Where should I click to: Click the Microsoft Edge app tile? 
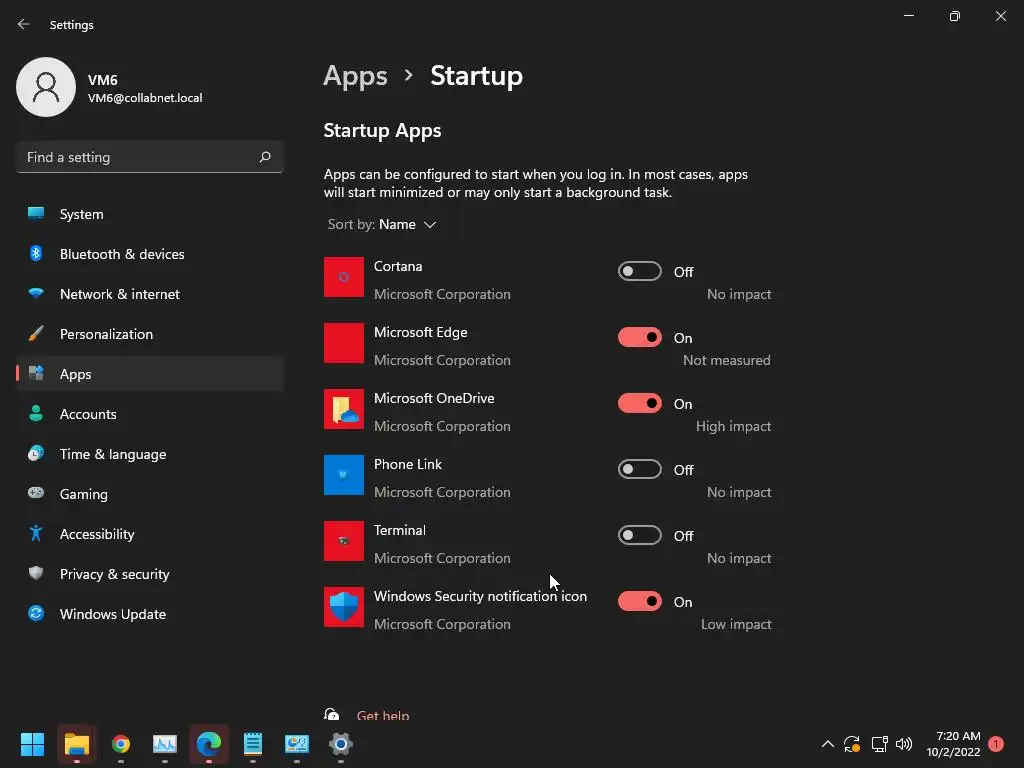tap(344, 343)
